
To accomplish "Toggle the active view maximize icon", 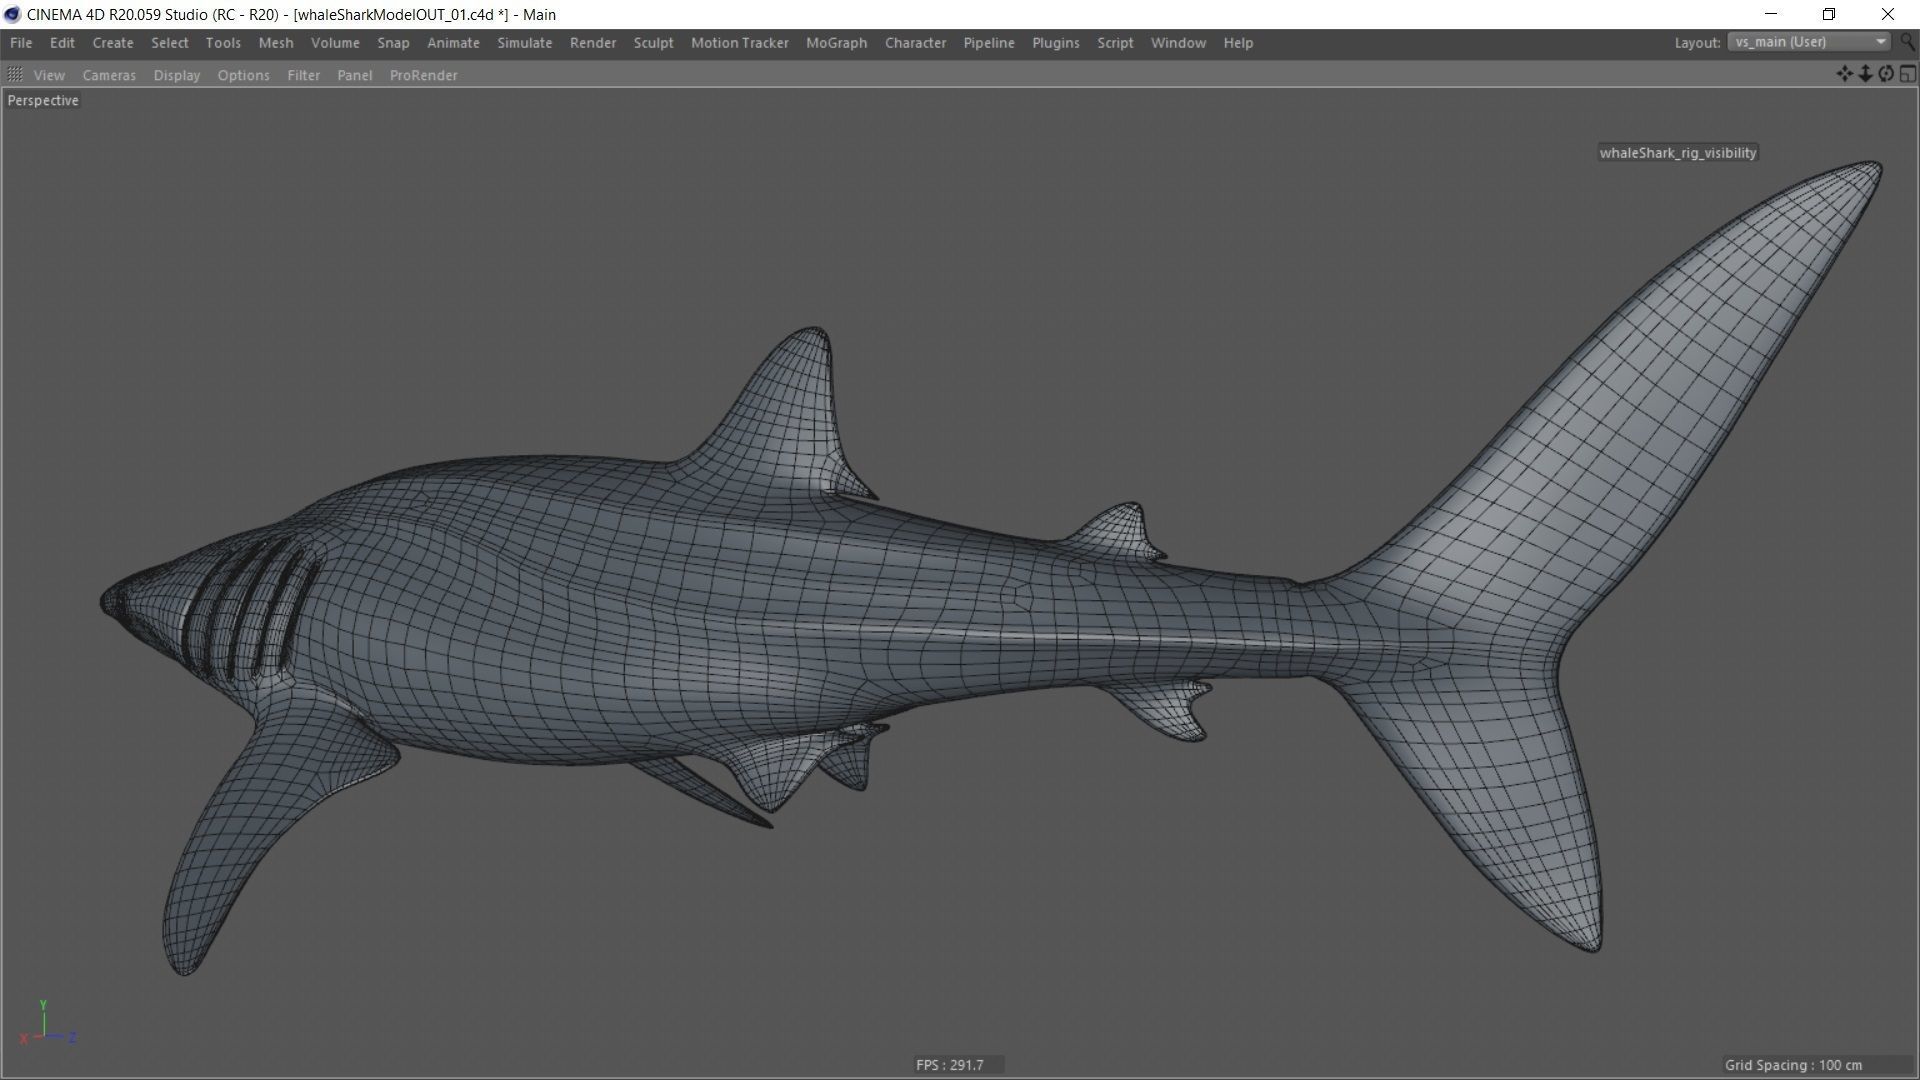I will [x=1907, y=74].
